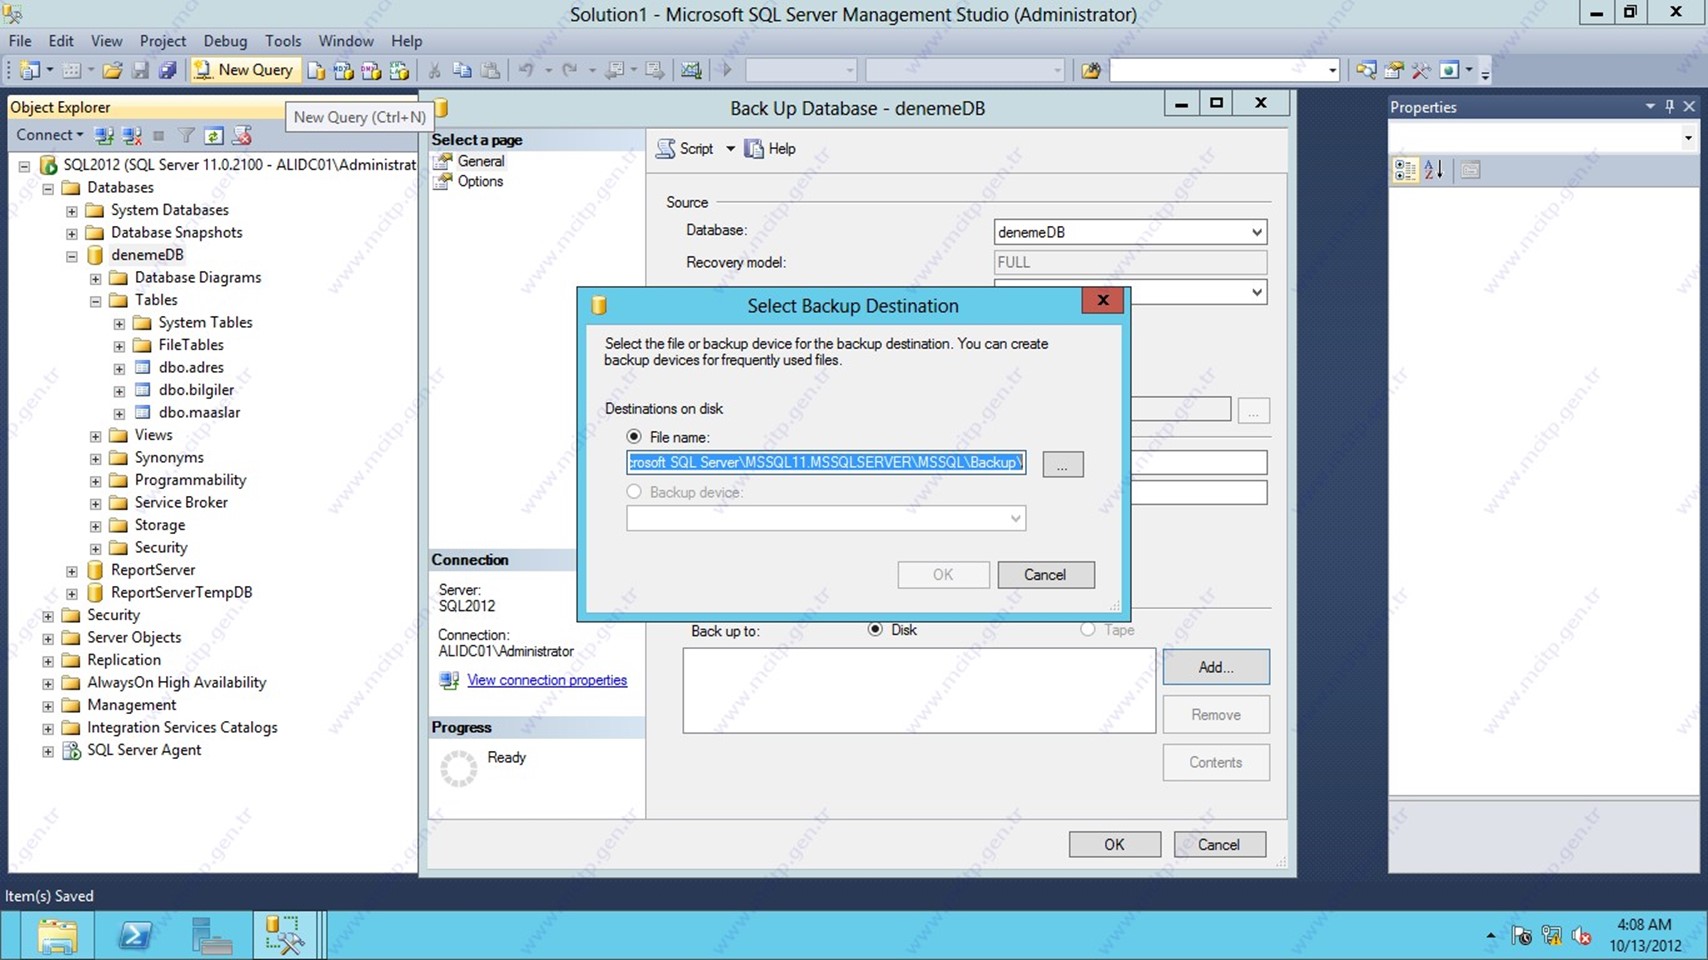The width and height of the screenshot is (1708, 960).
Task: Click the Solution Explorer icon in toolbar
Action: pos(1365,70)
